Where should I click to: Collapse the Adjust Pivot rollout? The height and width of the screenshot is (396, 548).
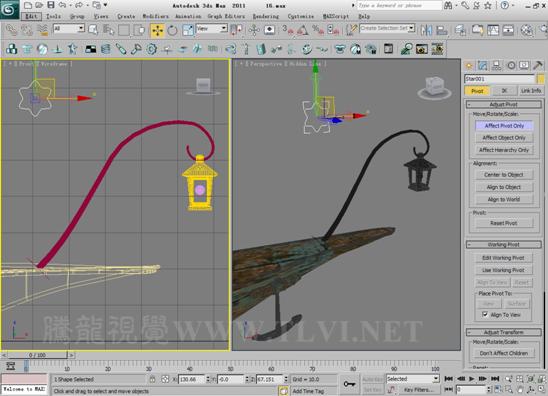(x=504, y=104)
